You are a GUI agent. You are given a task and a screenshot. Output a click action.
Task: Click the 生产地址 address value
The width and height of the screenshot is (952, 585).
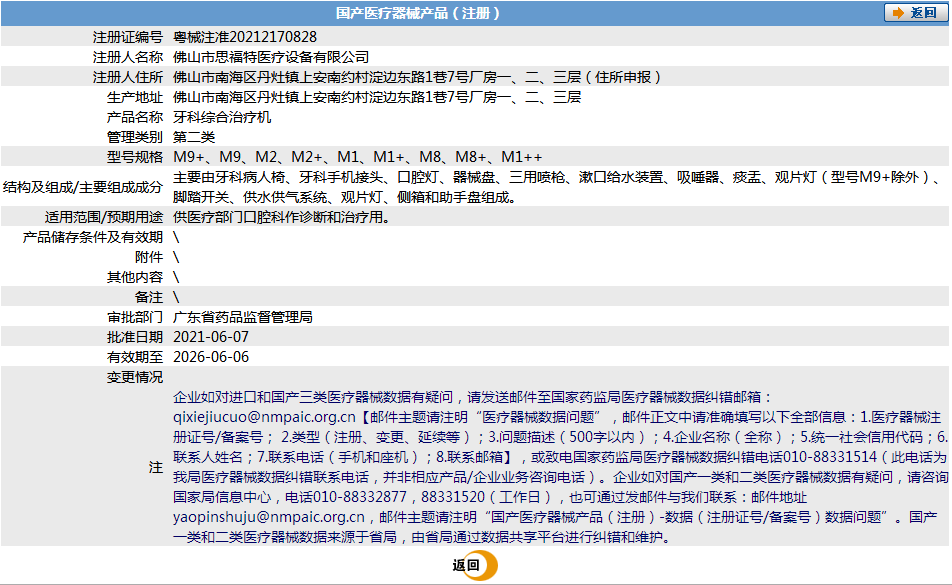pyautogui.click(x=377, y=97)
